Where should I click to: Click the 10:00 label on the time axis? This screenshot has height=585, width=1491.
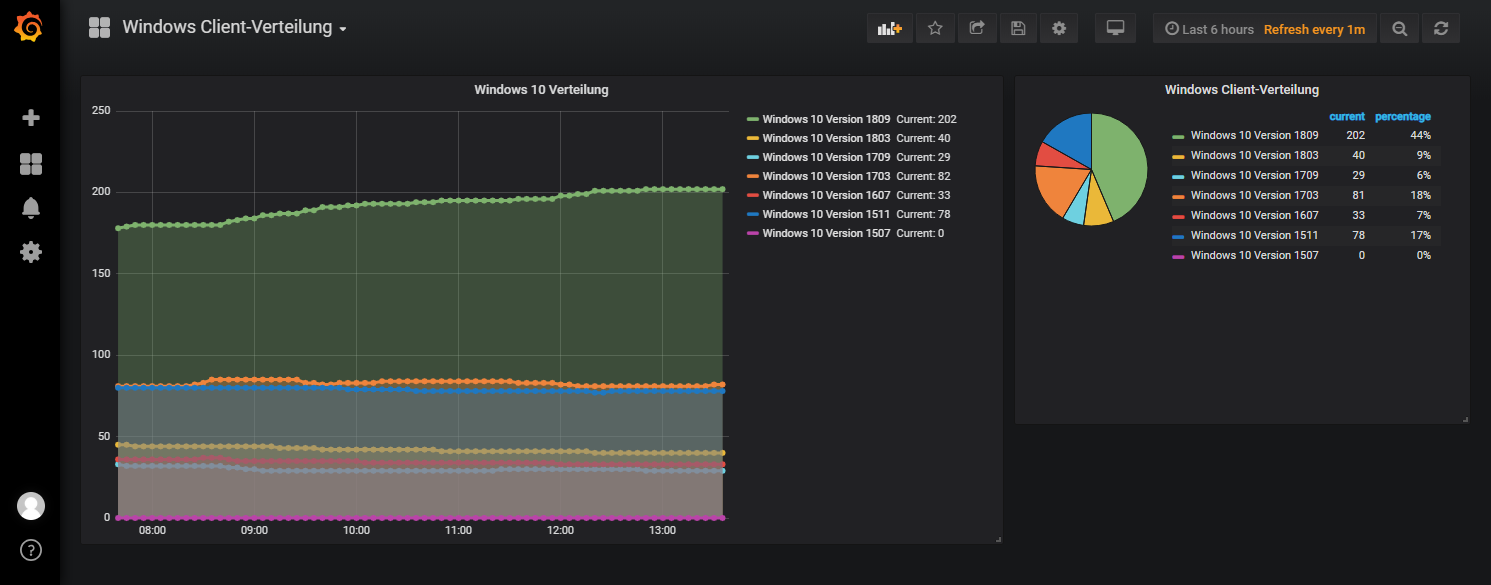point(356,530)
